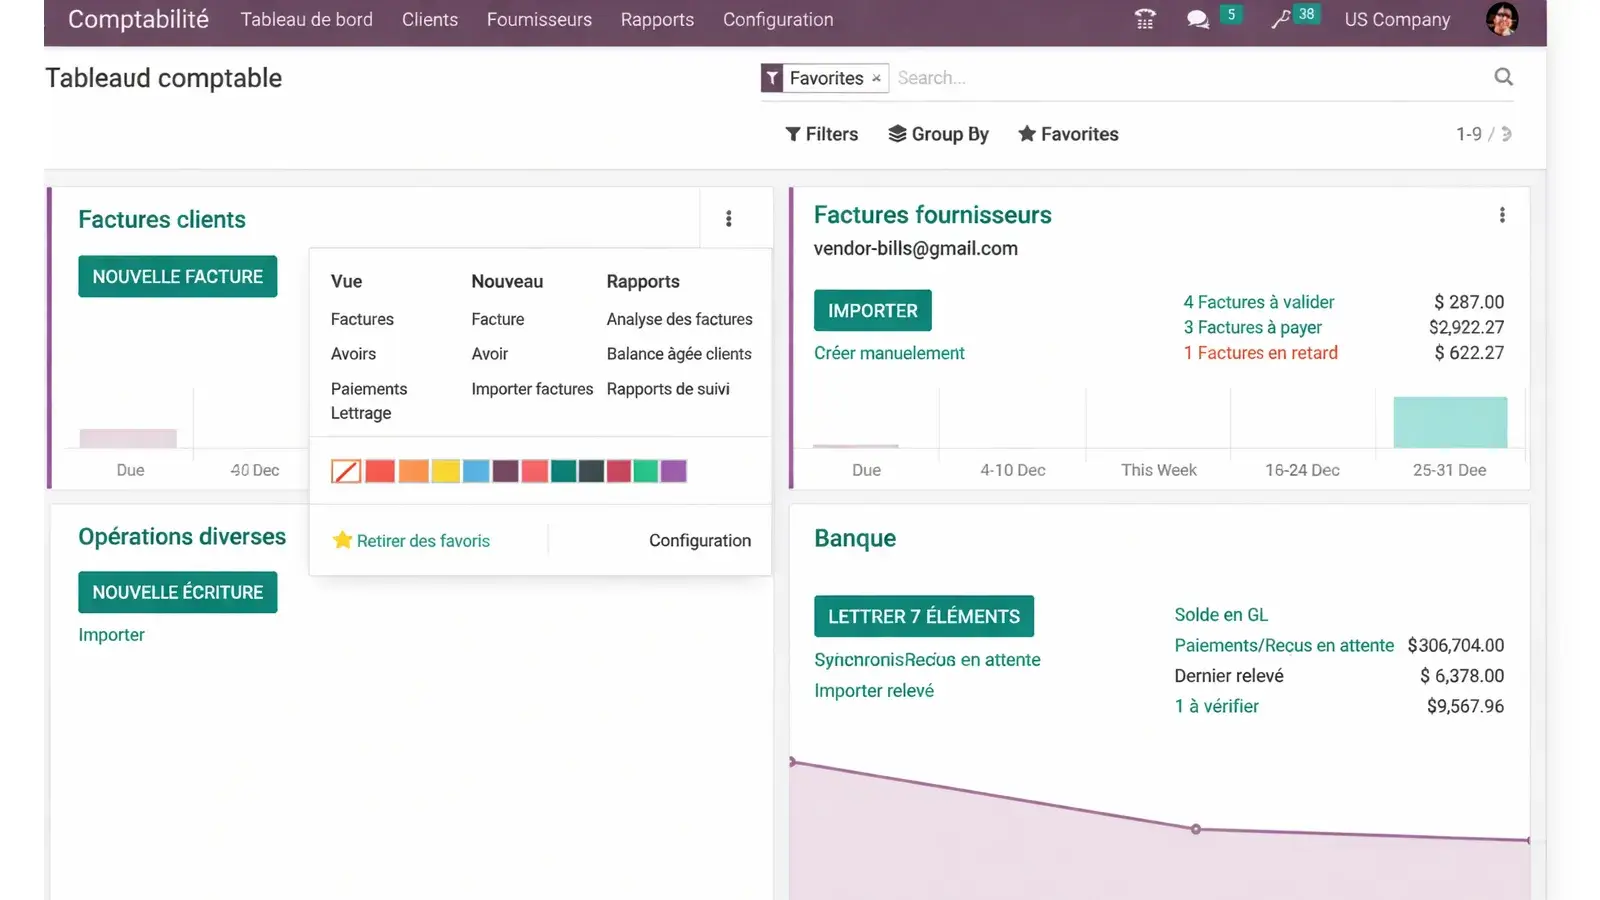
Task: Expand the Filters dropdown
Action: coord(821,133)
